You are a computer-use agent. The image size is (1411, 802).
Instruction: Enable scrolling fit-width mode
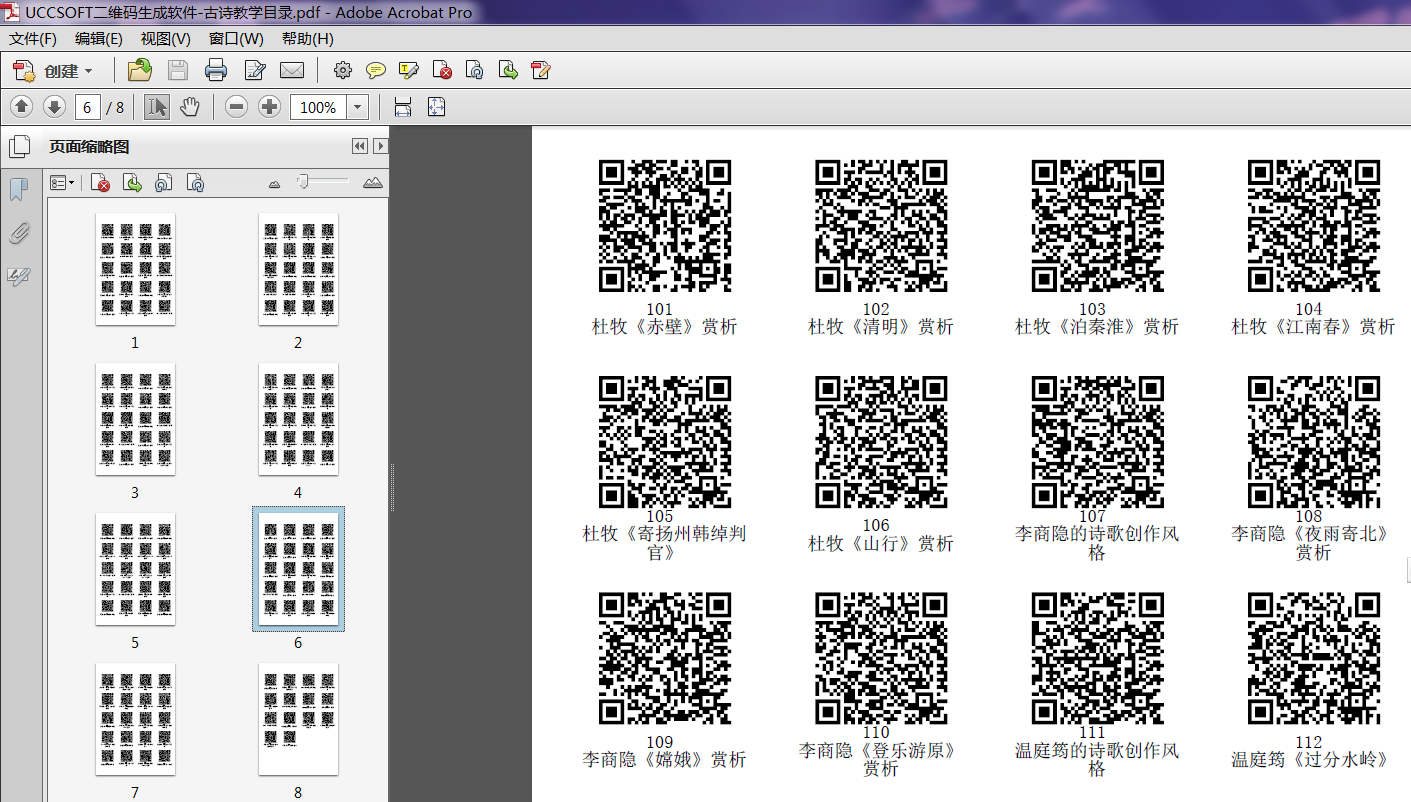tap(403, 107)
